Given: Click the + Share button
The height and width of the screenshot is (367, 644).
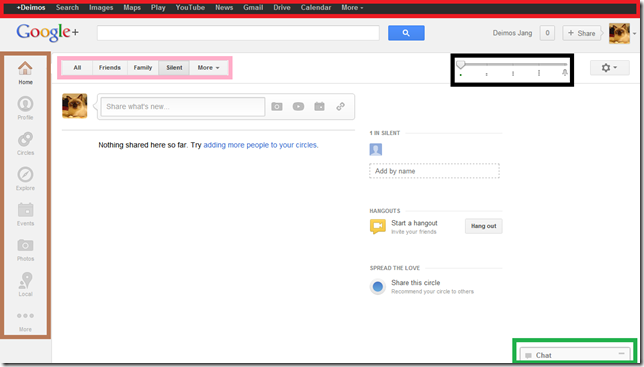Looking at the screenshot, I should click(x=581, y=33).
